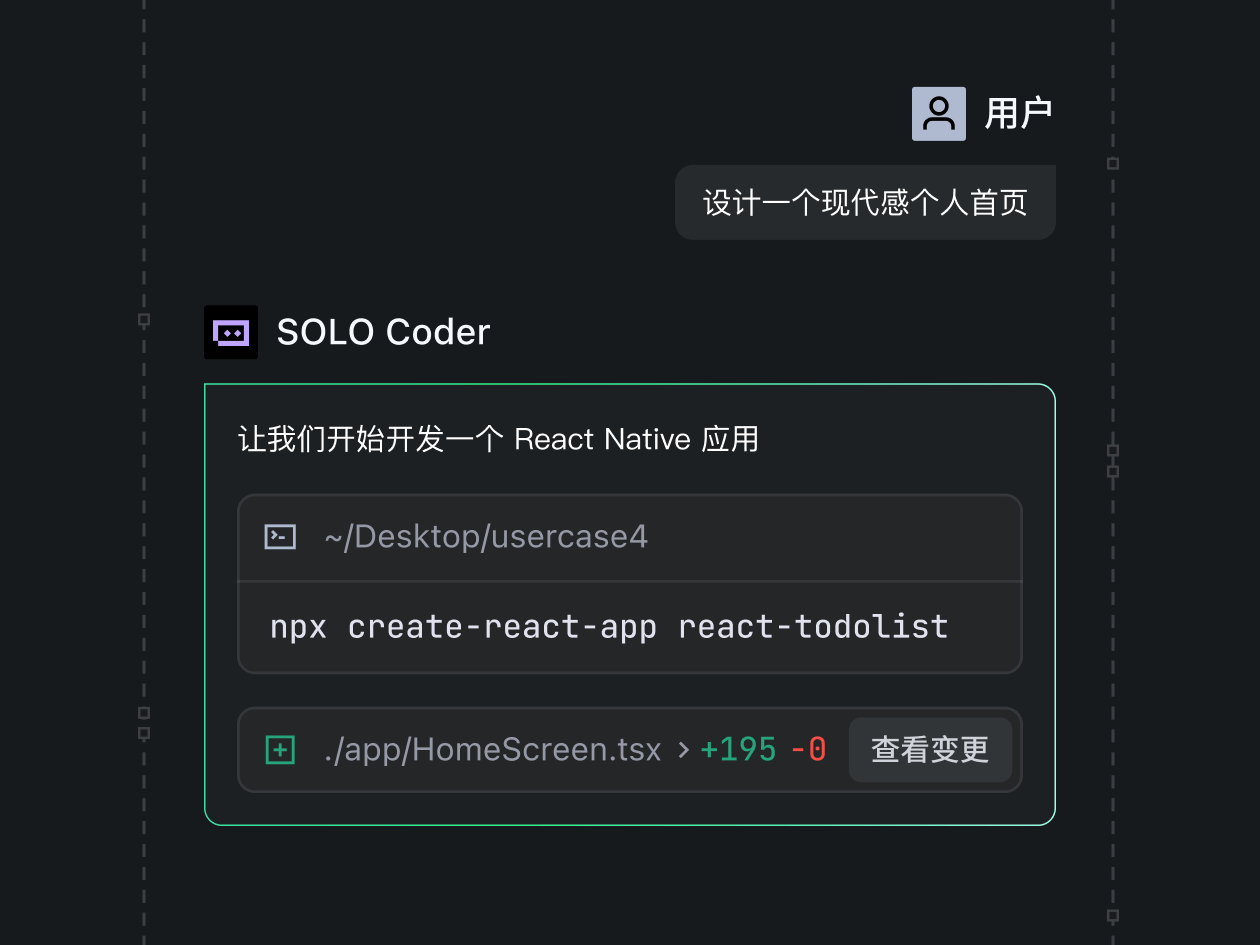The height and width of the screenshot is (945, 1260).
Task: Click the robot face inside the purple badge
Action: pos(230,331)
